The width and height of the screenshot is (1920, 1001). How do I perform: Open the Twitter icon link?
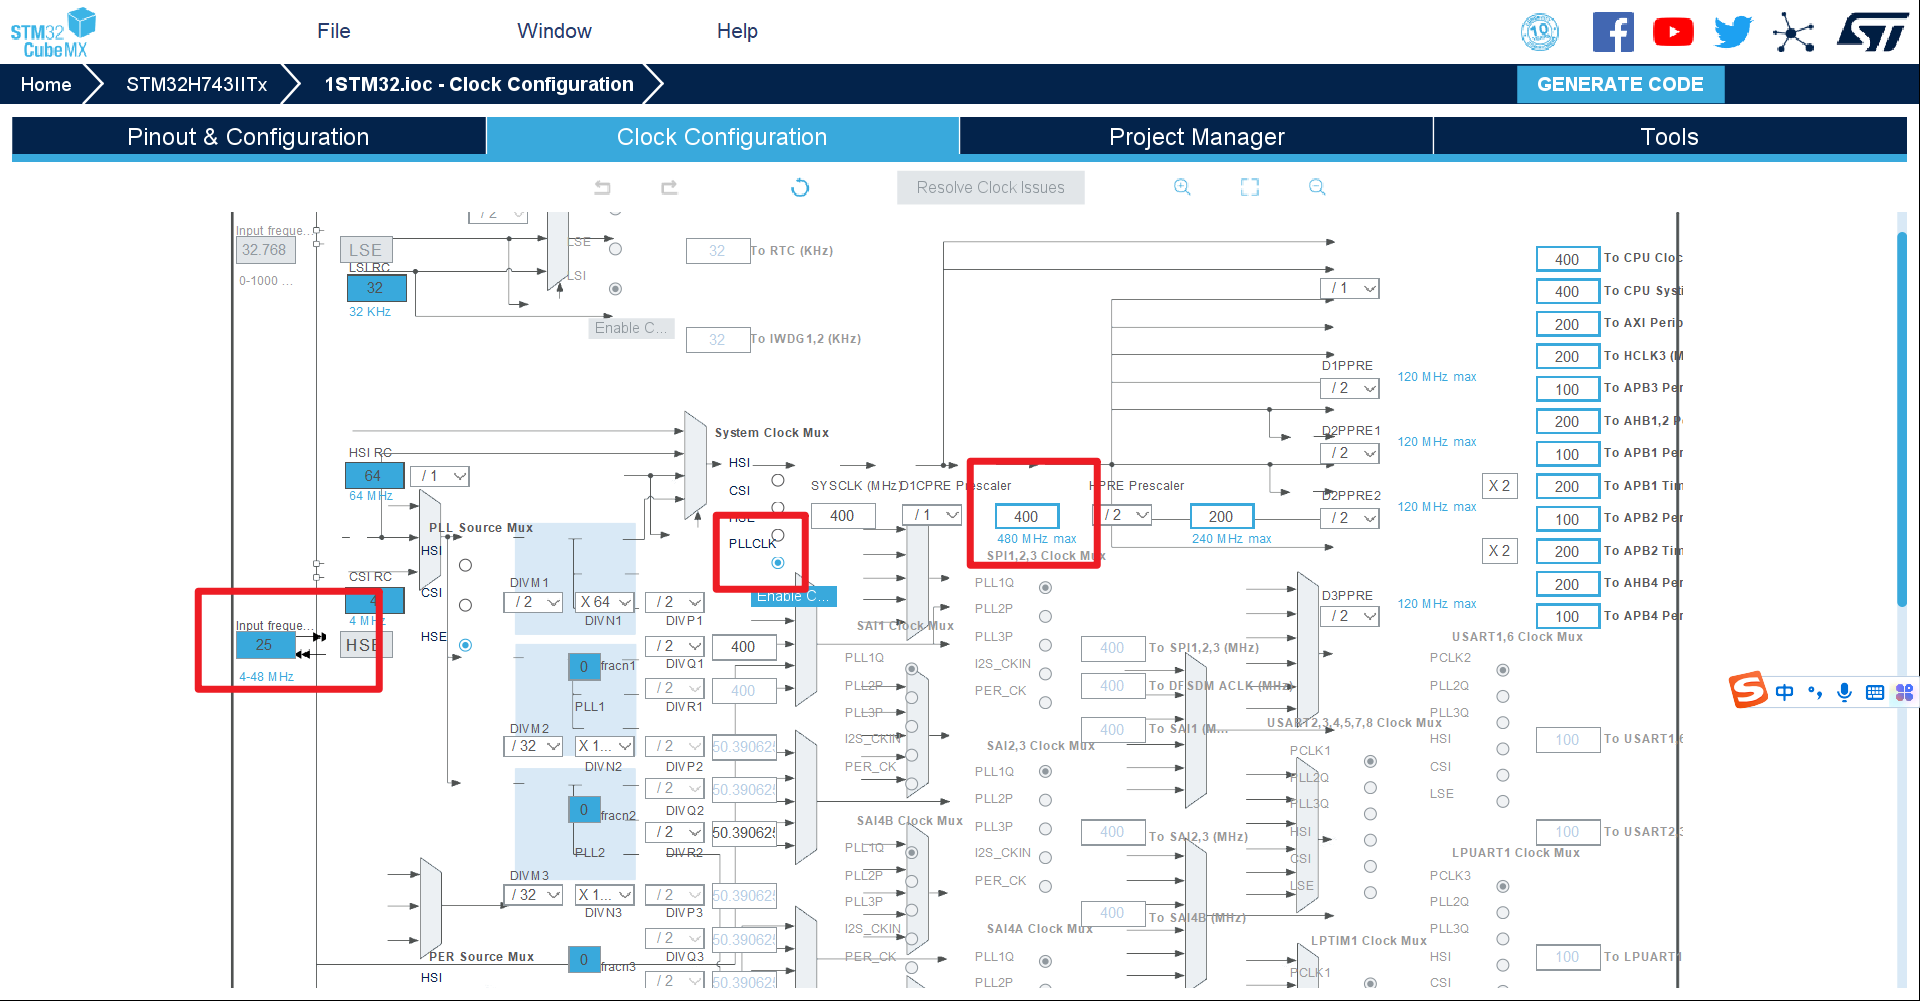(x=1733, y=32)
